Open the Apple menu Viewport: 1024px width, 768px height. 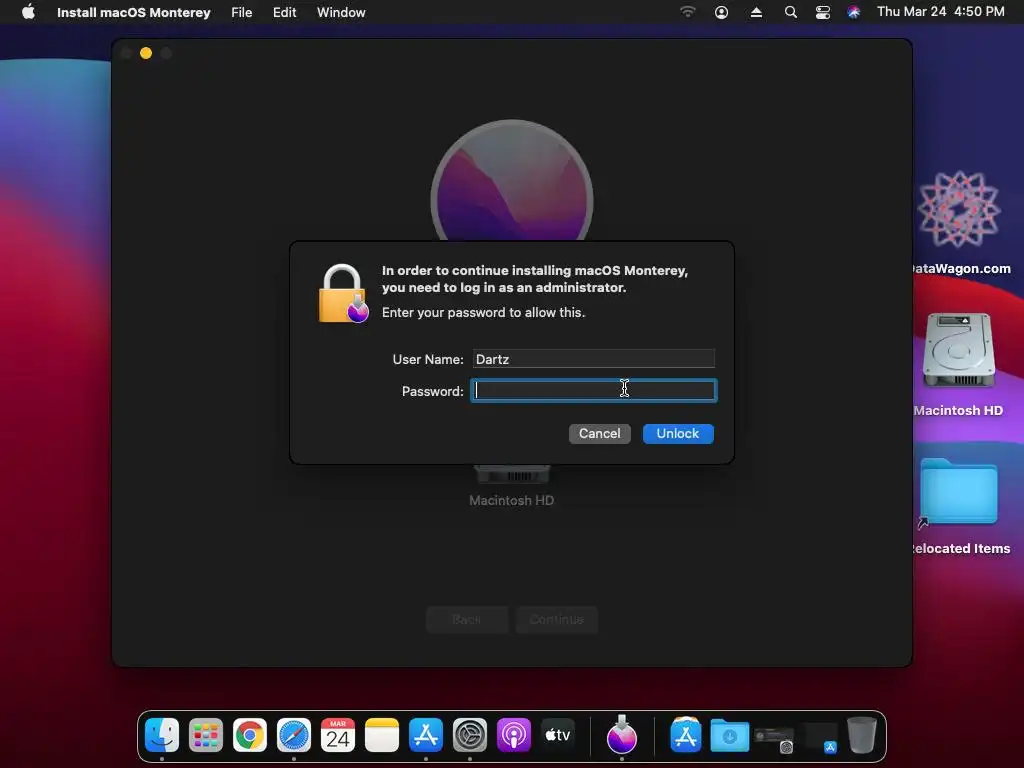[28, 12]
